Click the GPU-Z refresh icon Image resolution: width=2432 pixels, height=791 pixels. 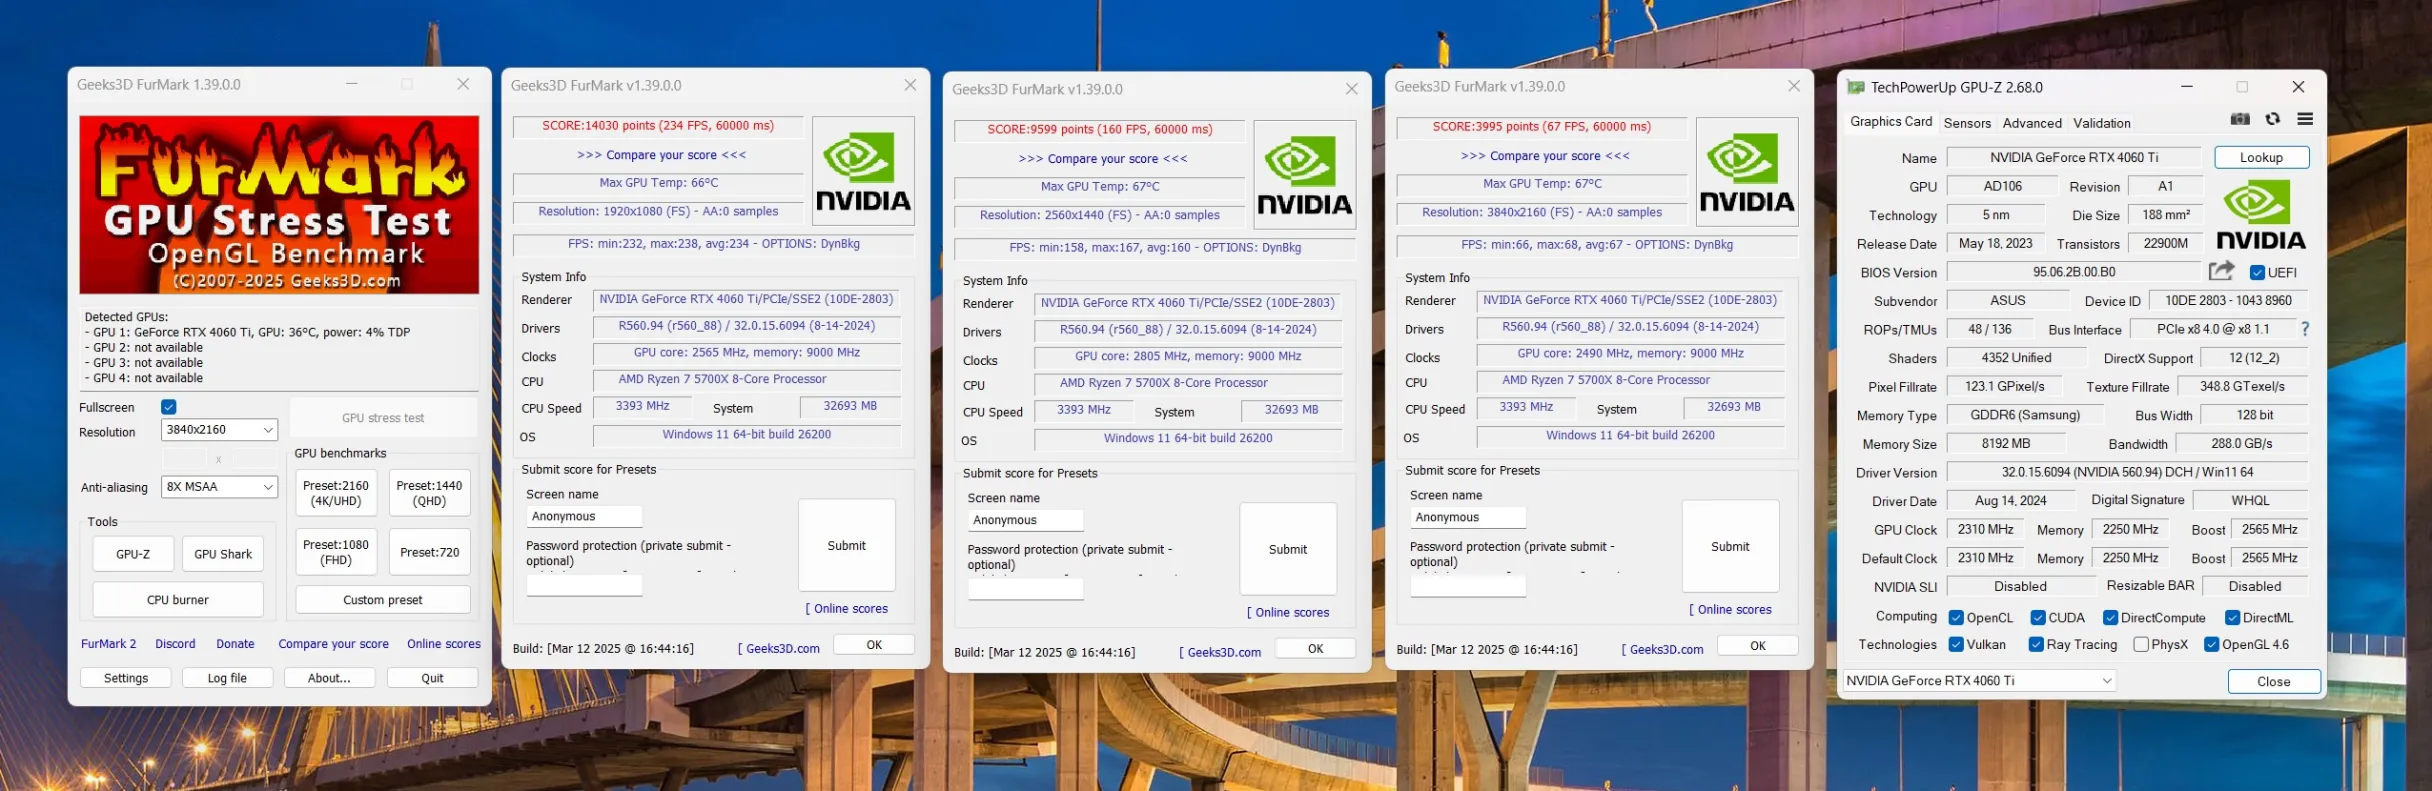(x=2273, y=119)
